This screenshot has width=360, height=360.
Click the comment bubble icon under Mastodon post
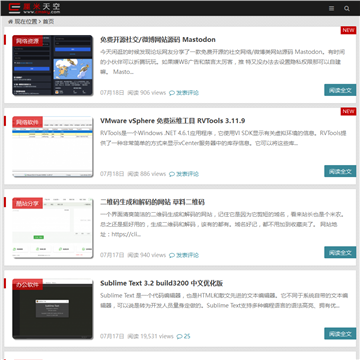172,93
